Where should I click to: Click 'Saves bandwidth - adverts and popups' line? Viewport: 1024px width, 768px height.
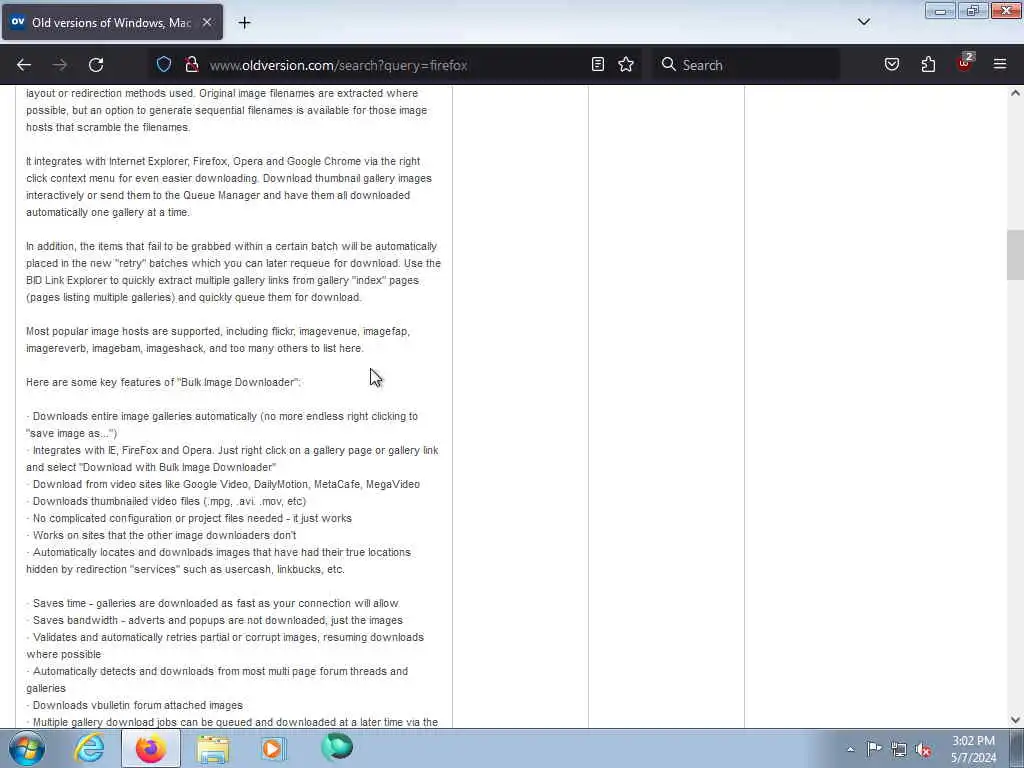pos(216,620)
